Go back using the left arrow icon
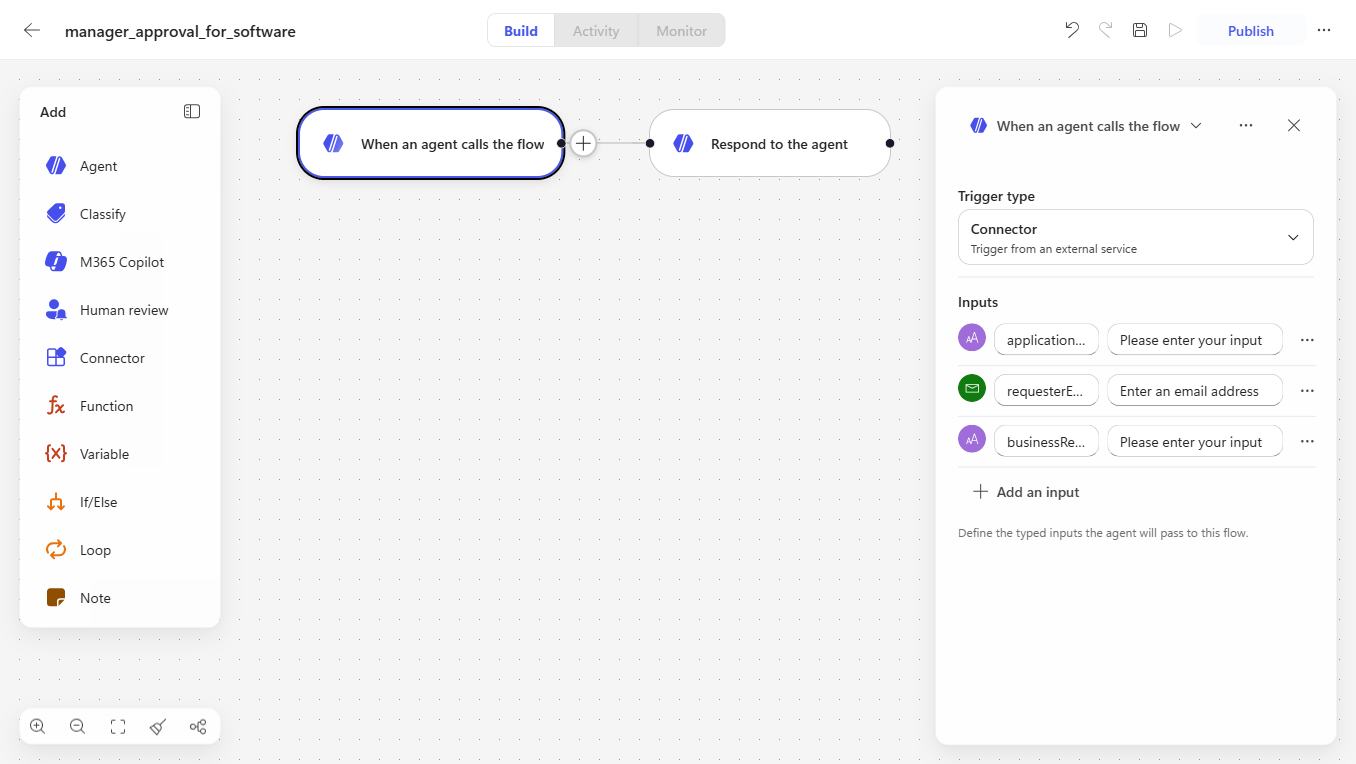1356x764 pixels. [32, 30]
